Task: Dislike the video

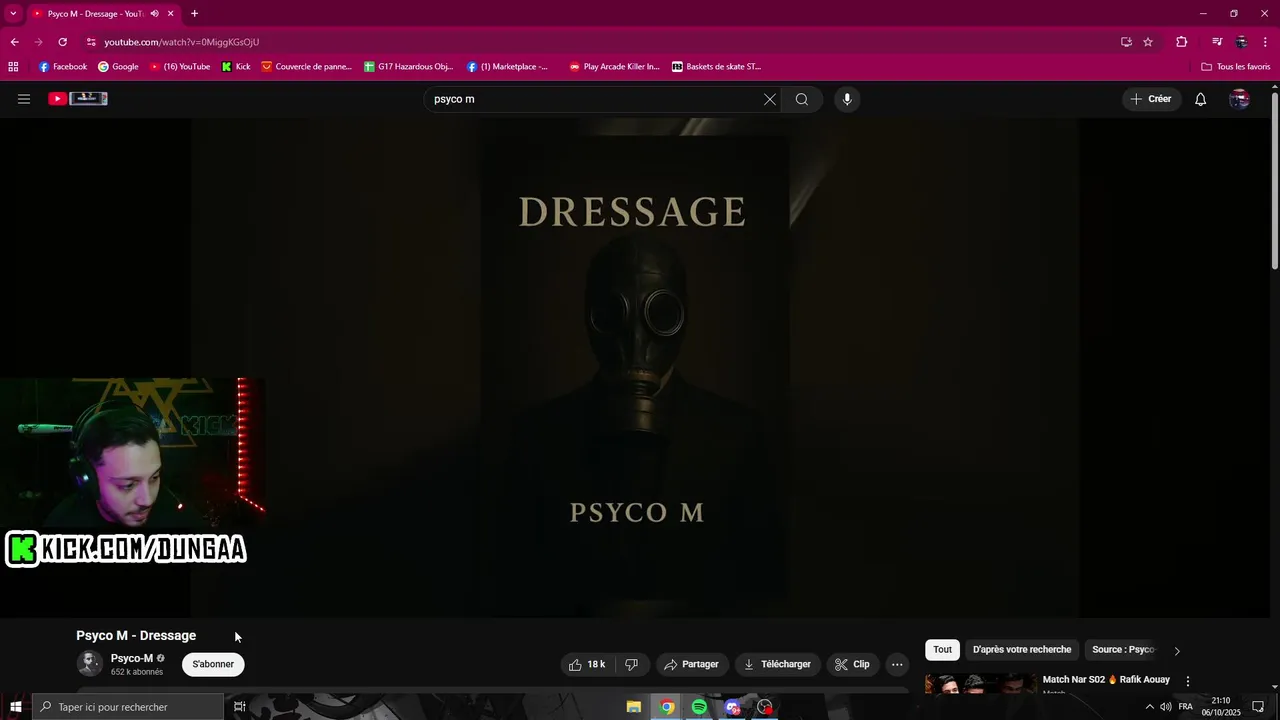Action: click(x=631, y=664)
